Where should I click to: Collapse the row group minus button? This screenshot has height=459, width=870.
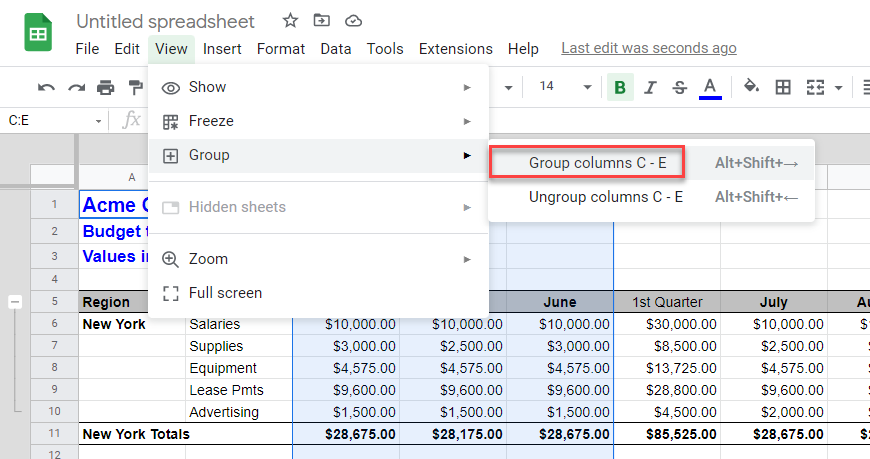(x=16, y=302)
